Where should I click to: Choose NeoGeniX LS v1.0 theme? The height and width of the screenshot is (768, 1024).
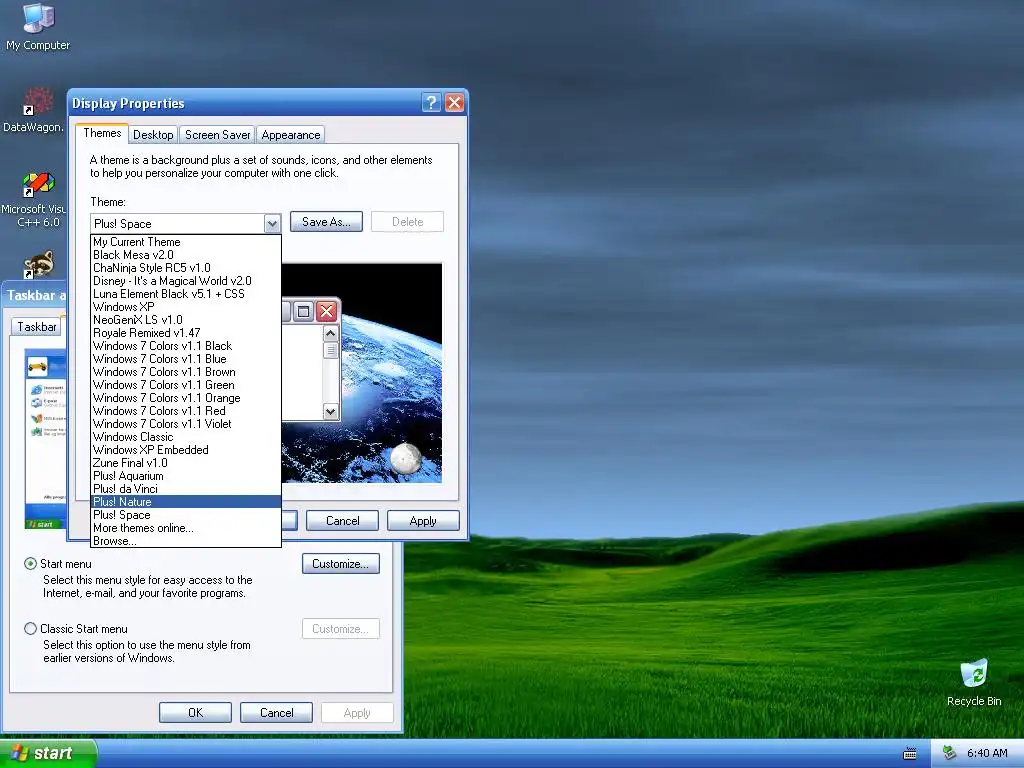(185, 320)
